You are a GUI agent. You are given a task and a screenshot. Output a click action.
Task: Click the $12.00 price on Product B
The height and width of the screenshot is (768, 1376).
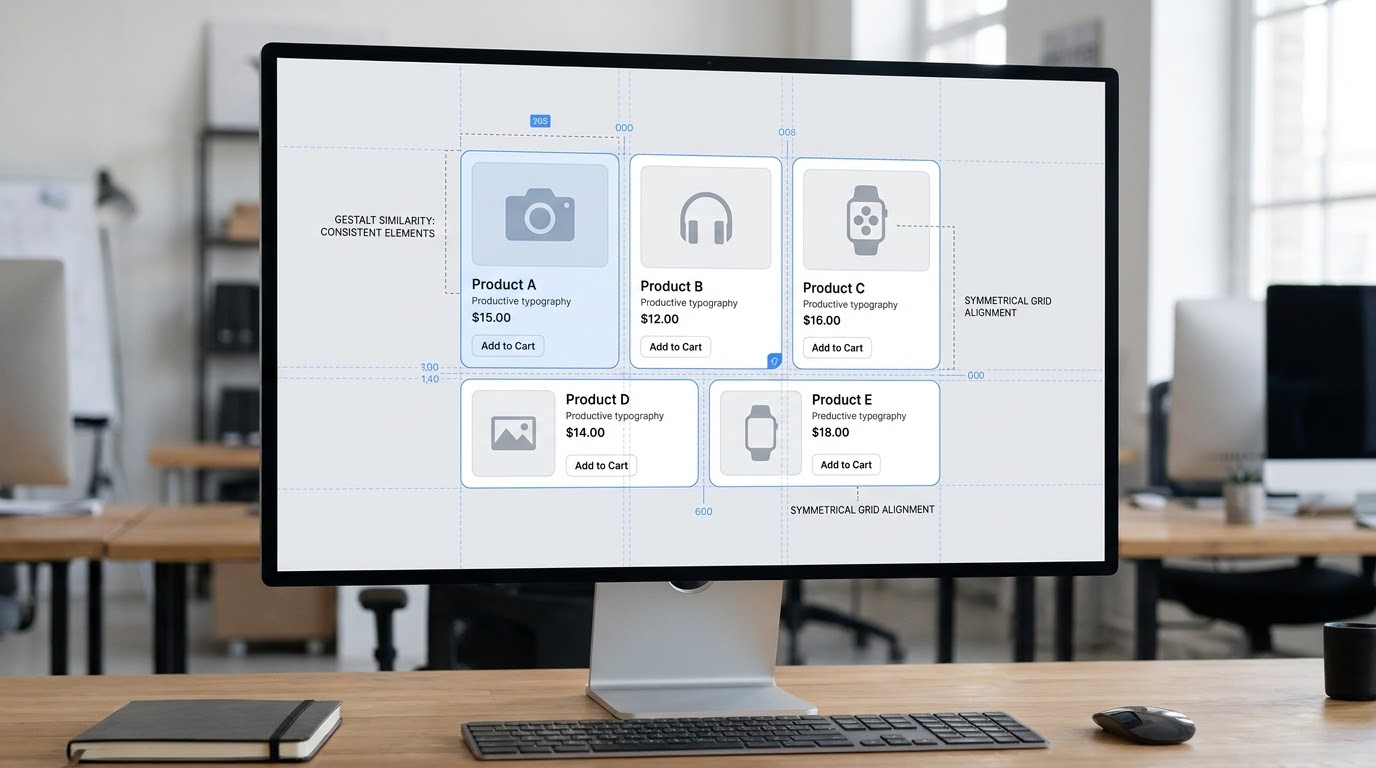click(660, 319)
